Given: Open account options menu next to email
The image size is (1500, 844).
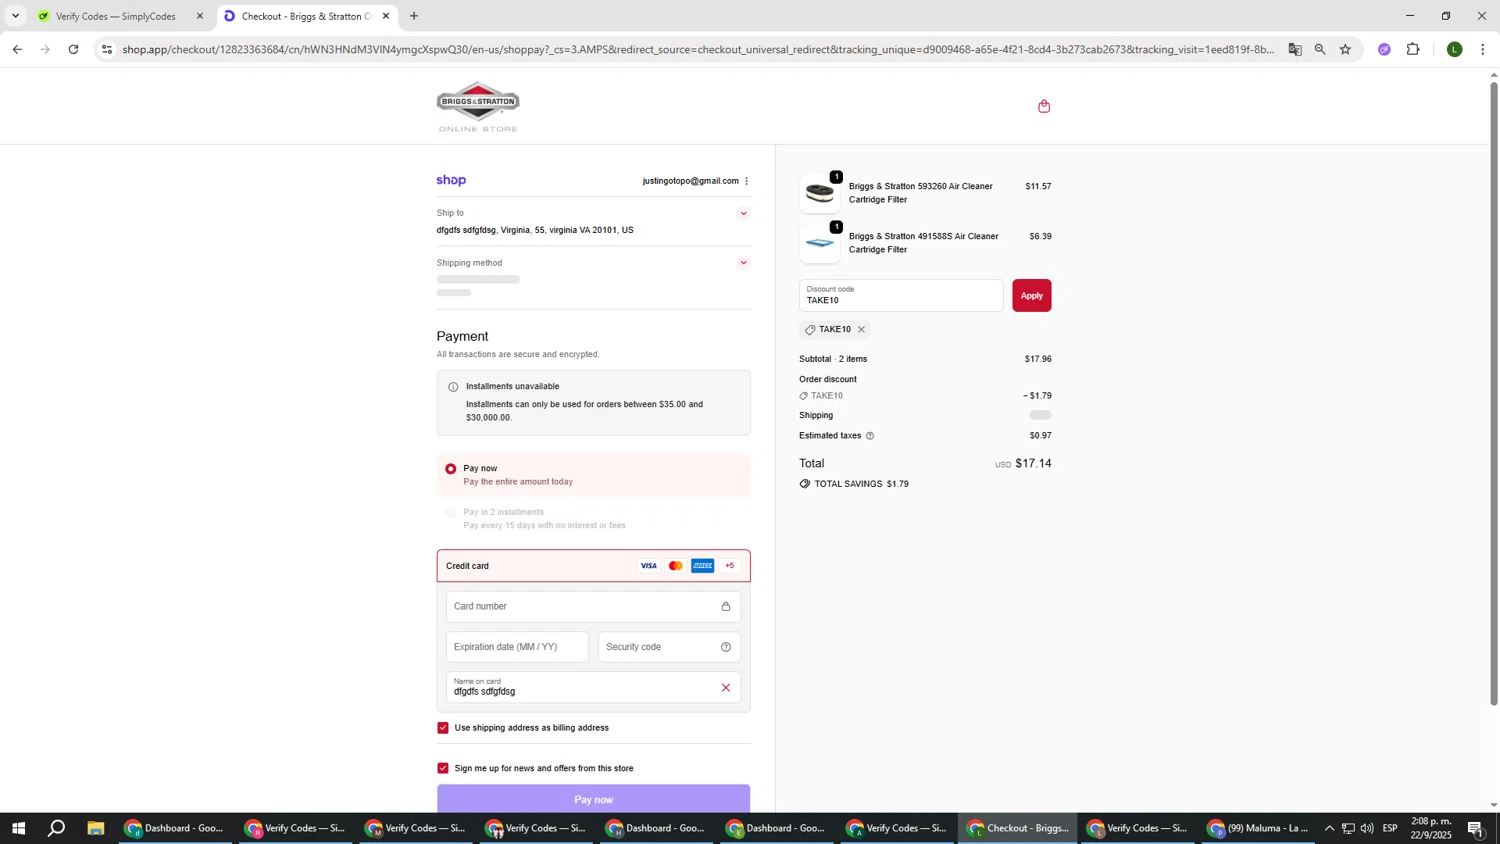Looking at the screenshot, I should point(746,181).
